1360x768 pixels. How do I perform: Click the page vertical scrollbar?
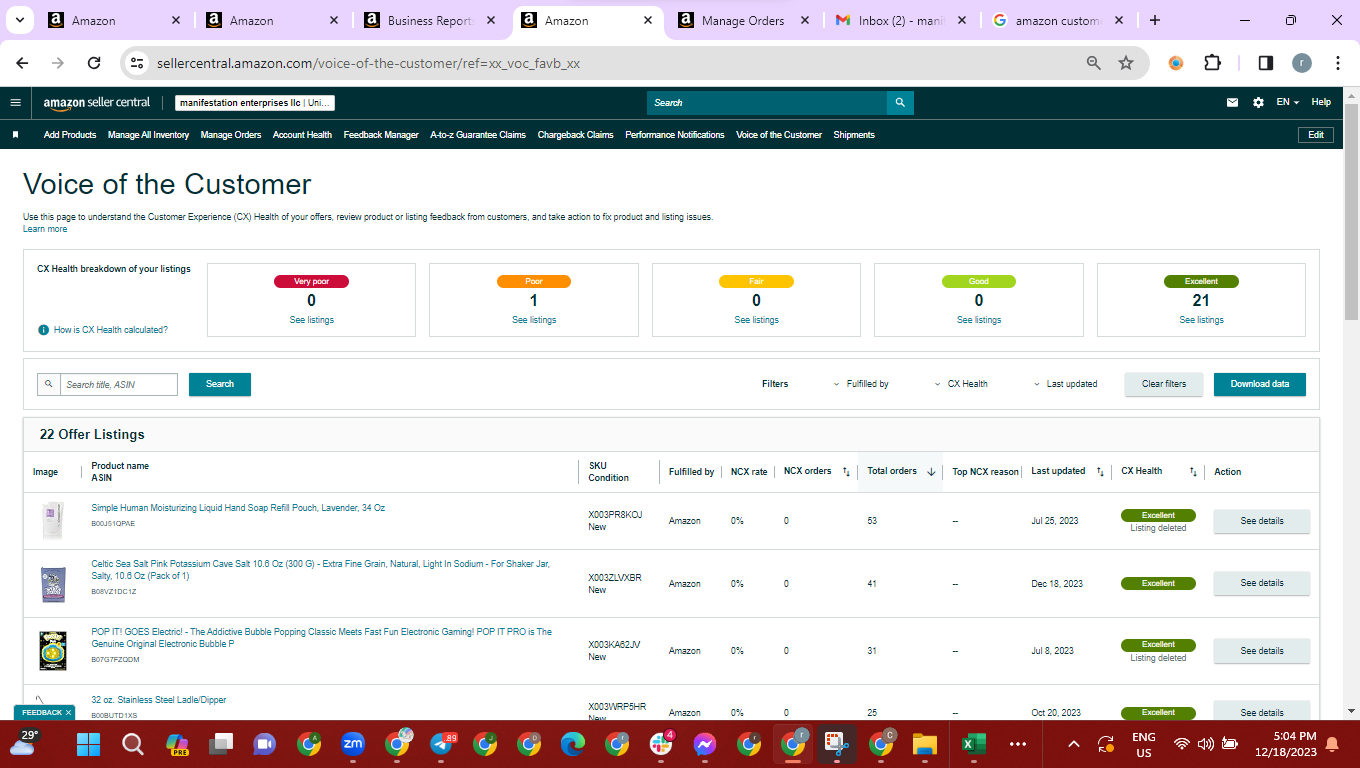tap(1352, 210)
